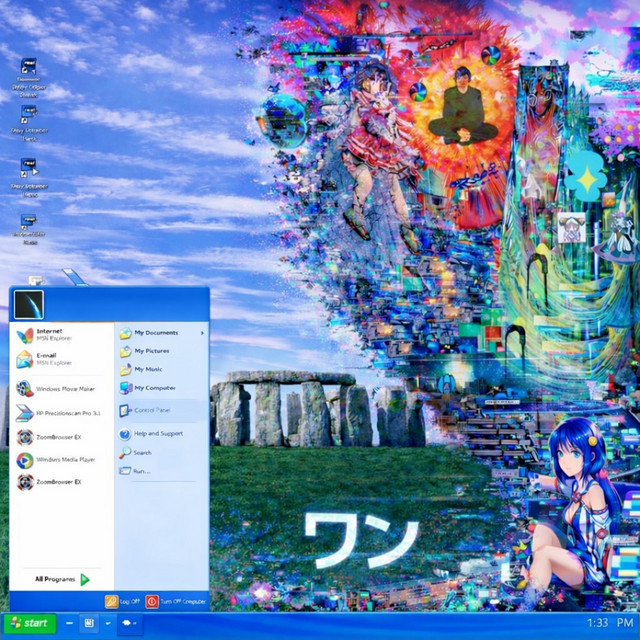This screenshot has height=640, width=640.
Task: Click the small down-chevron on the taskbar
Action: (x=108, y=623)
